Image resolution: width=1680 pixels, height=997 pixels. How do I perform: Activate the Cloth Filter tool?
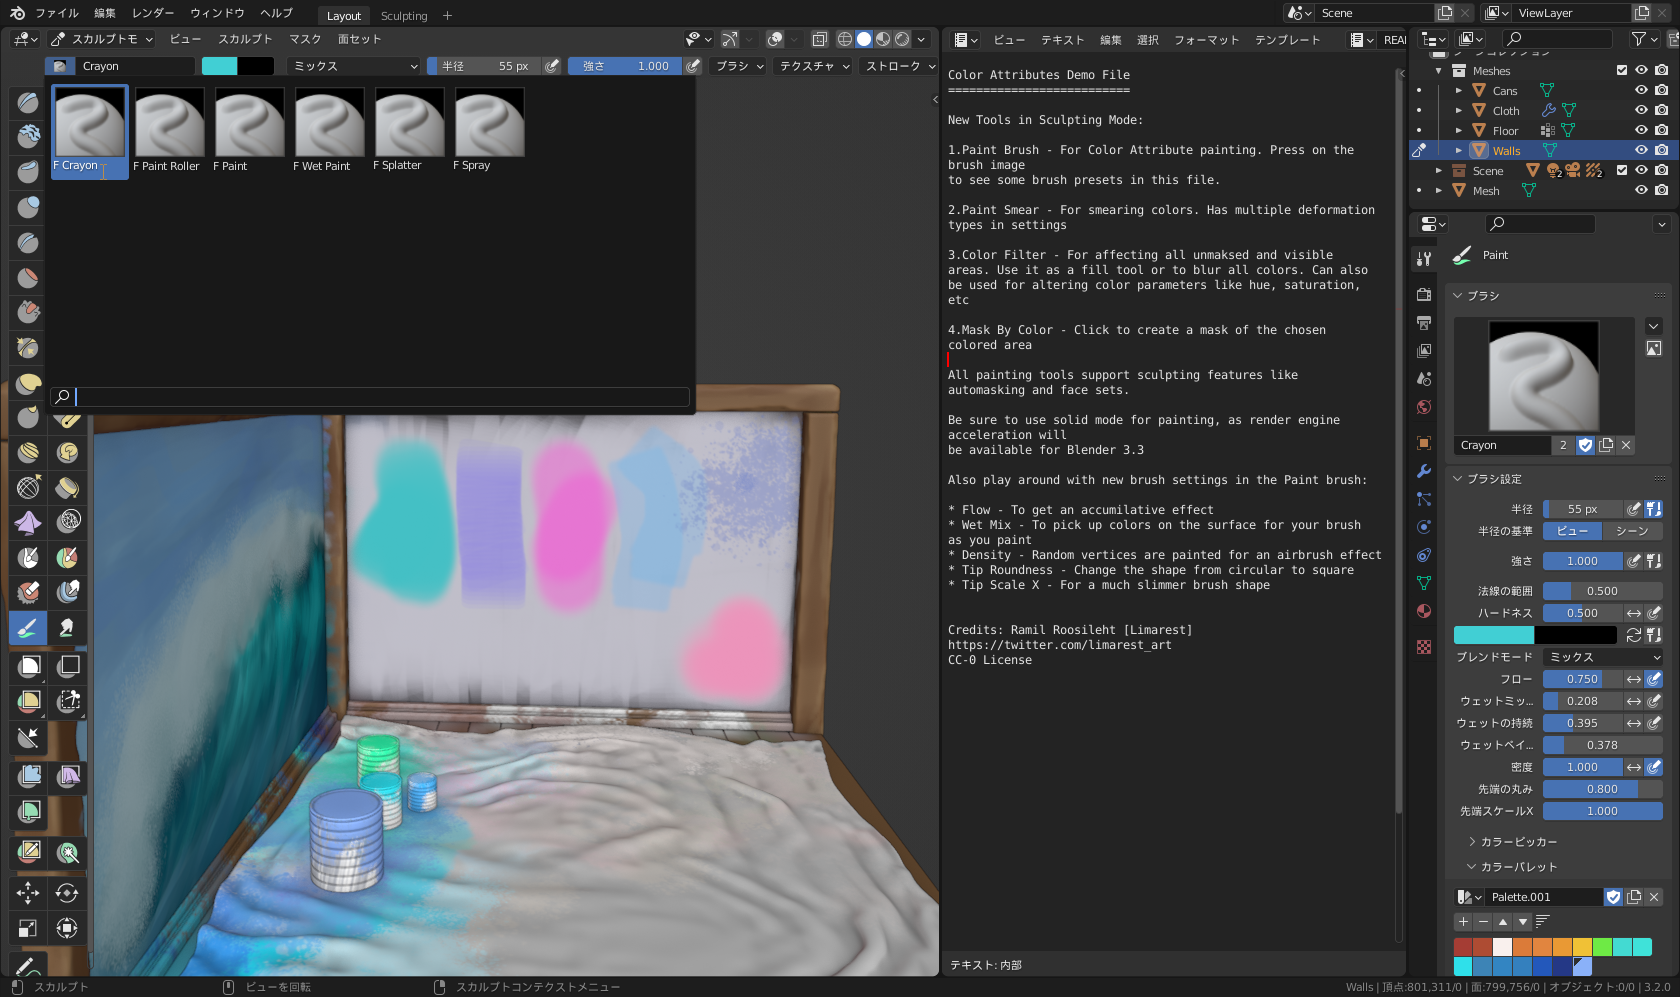[68, 776]
